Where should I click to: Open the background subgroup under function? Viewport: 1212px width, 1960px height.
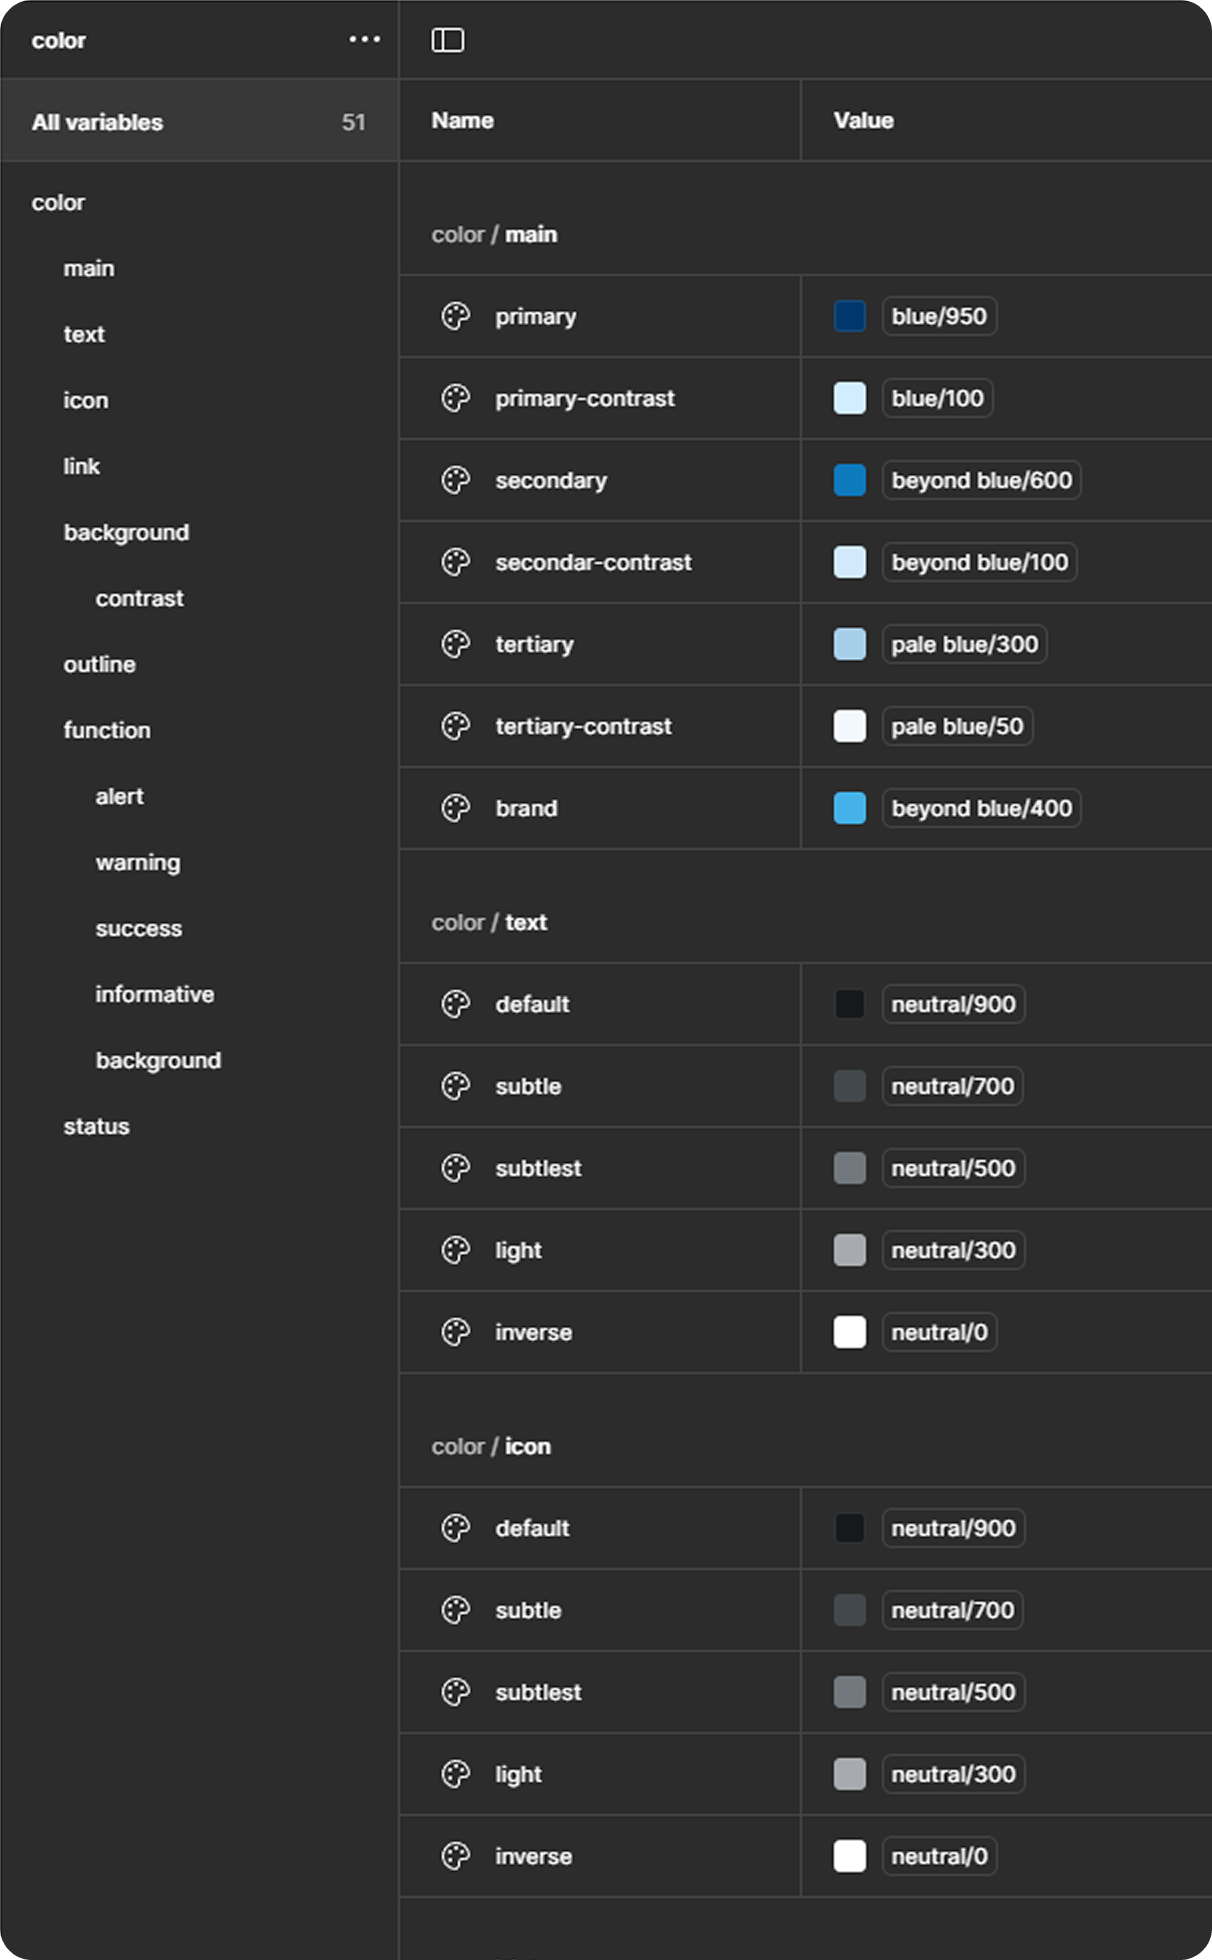click(158, 1060)
